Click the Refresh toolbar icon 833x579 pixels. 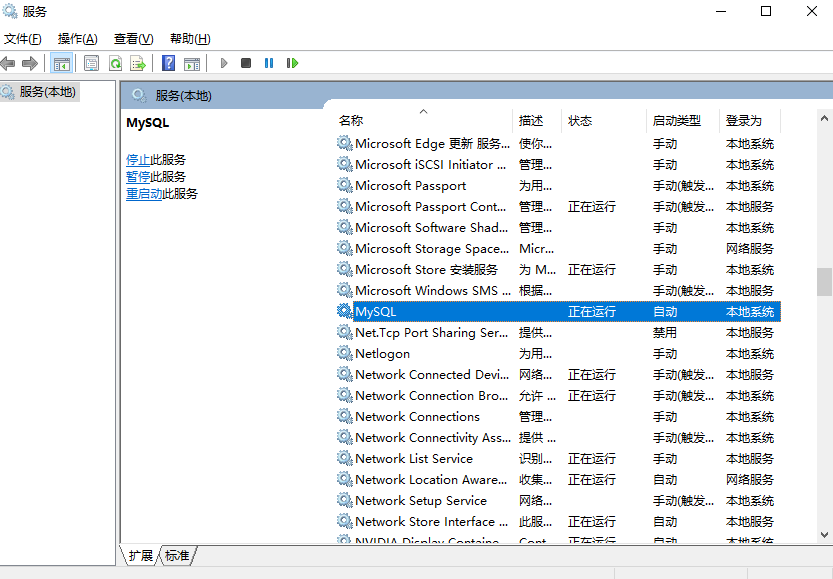(115, 63)
